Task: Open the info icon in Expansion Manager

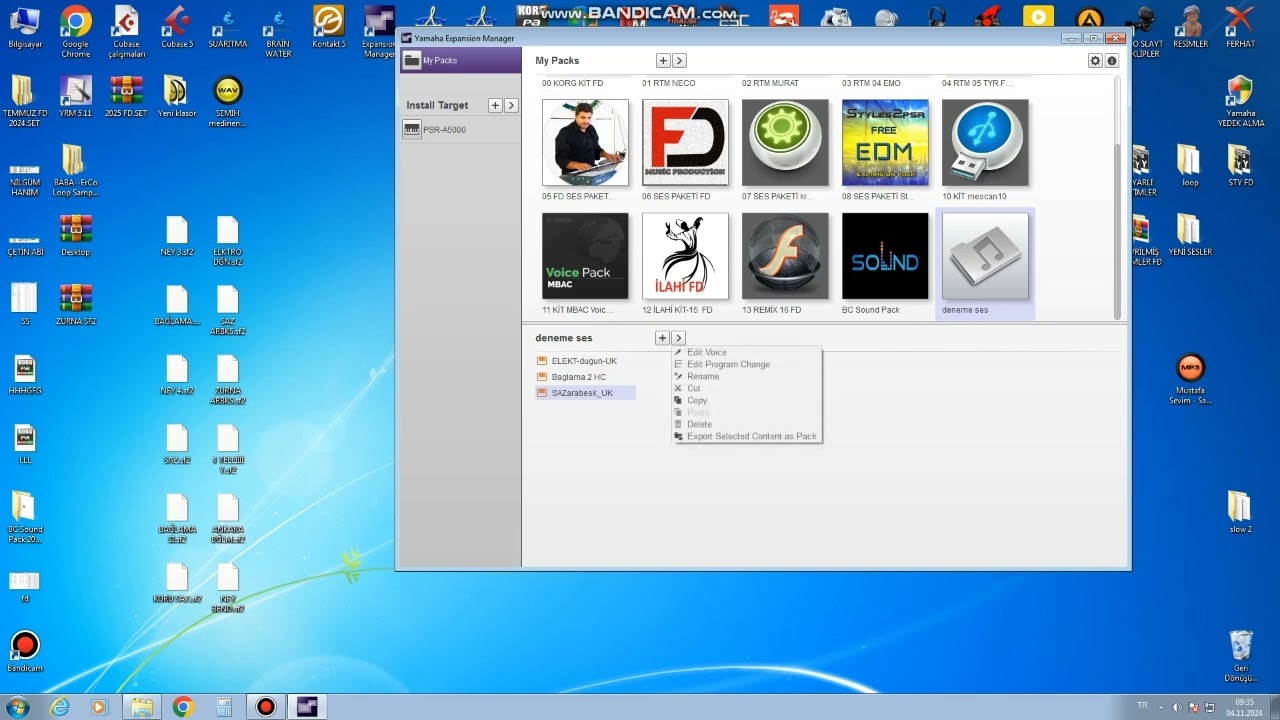Action: (x=1111, y=61)
